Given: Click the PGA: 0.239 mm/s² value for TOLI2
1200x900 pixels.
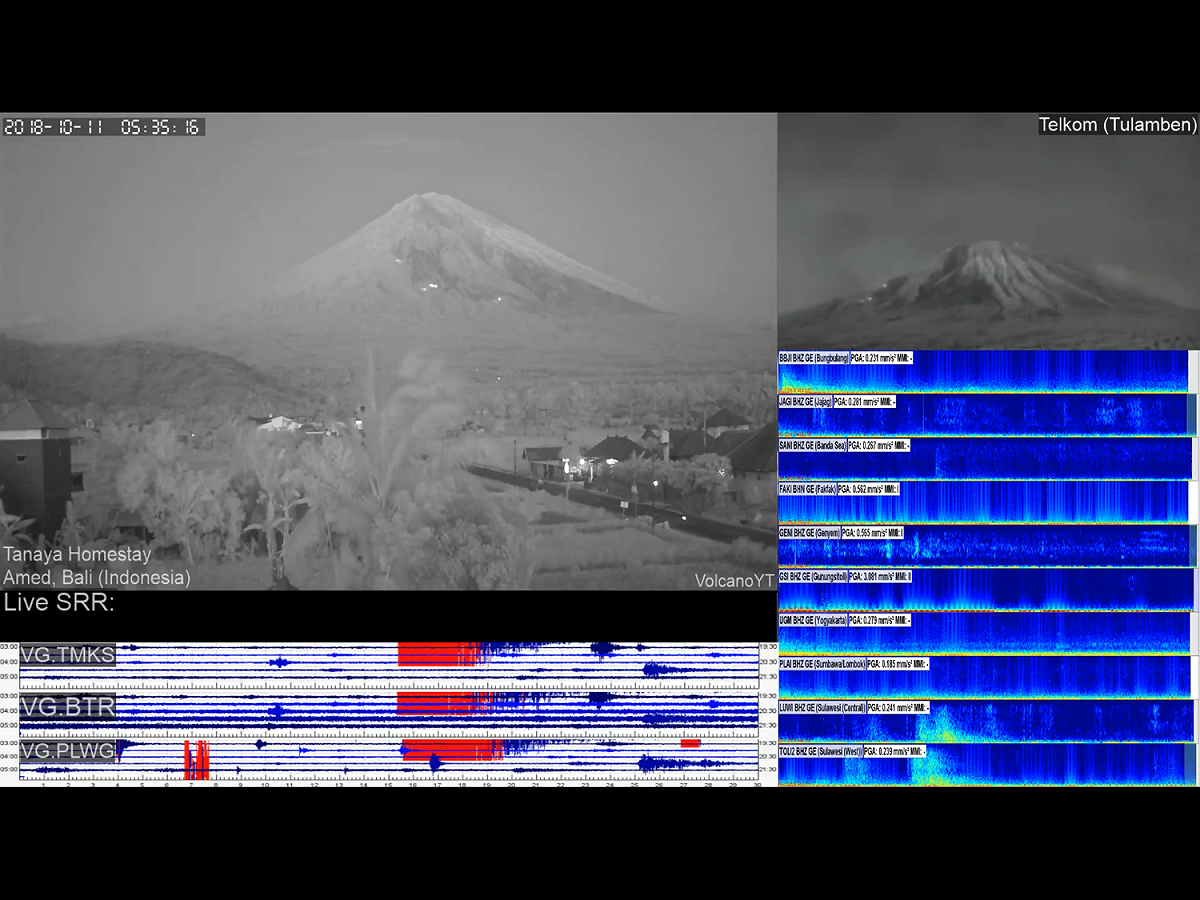Looking at the screenshot, I should tap(895, 751).
